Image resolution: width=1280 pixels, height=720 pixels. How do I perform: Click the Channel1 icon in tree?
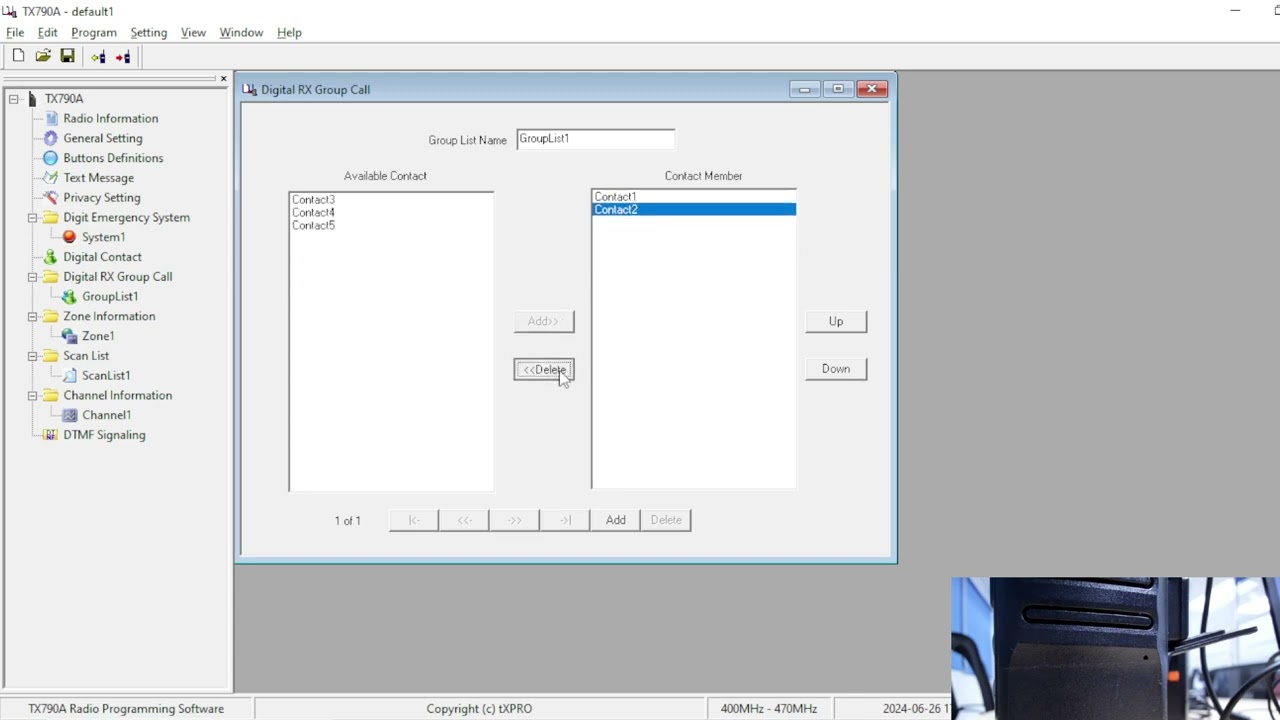(x=69, y=415)
